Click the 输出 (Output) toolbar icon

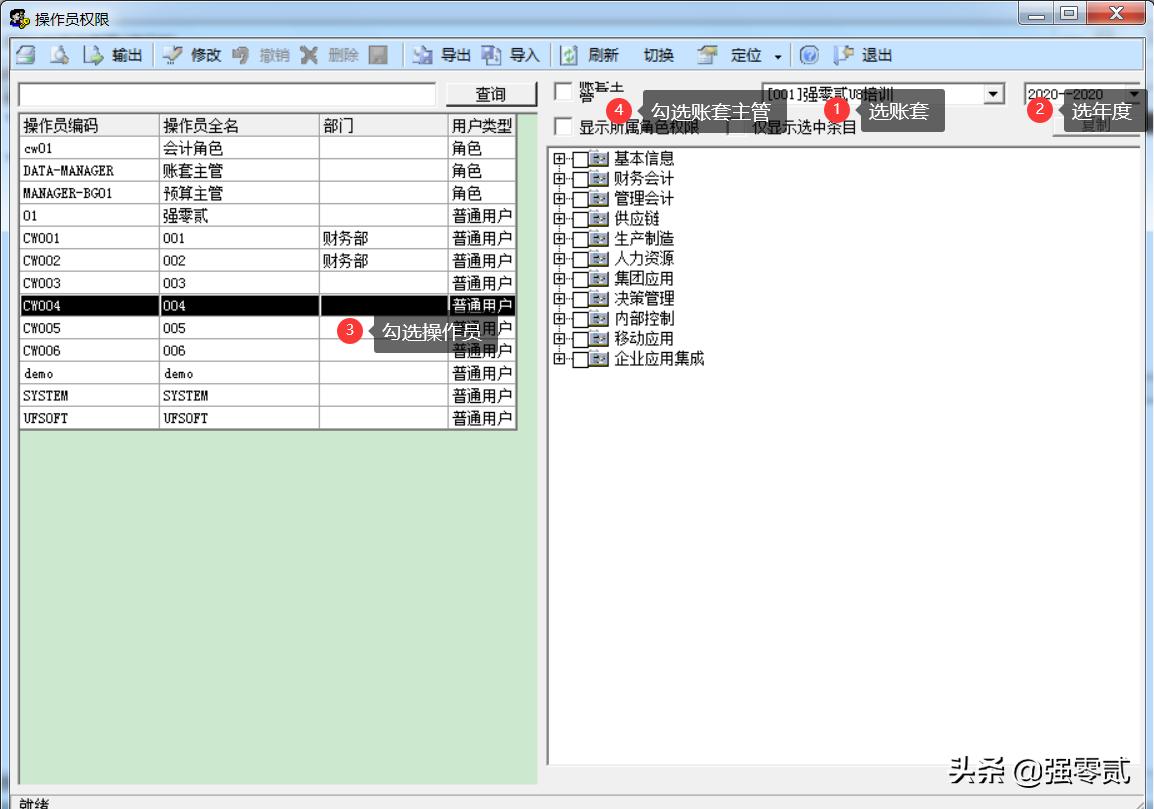click(110, 56)
